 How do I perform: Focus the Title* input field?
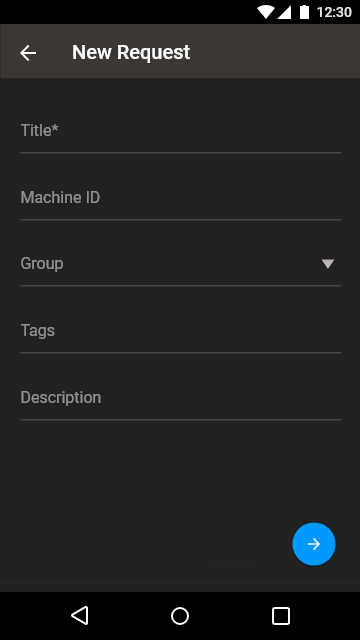tap(180, 131)
